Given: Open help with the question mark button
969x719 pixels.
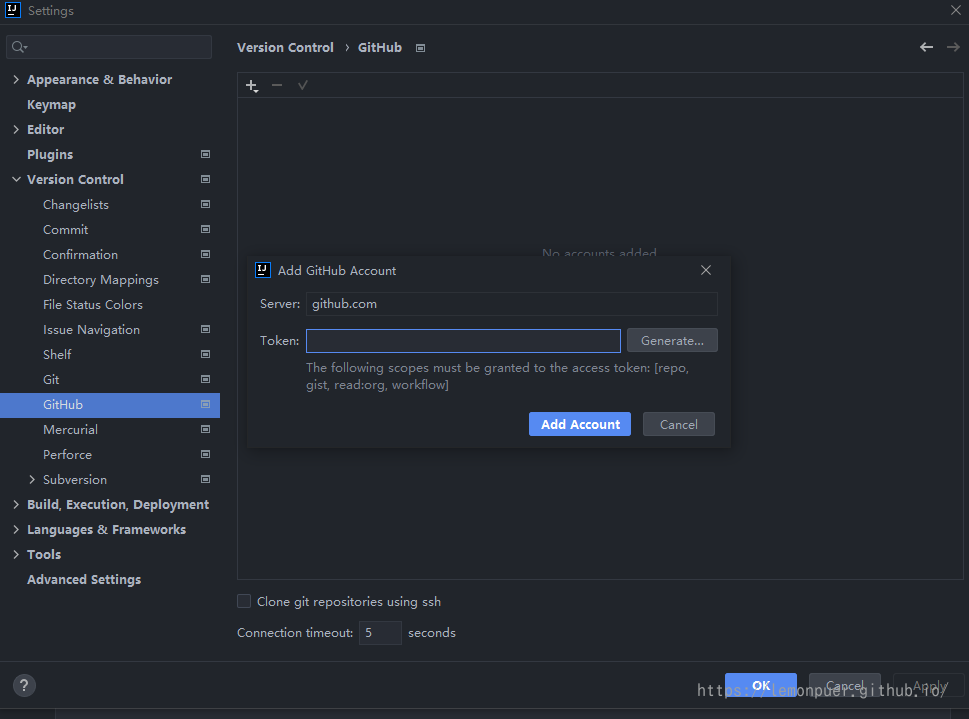Looking at the screenshot, I should (x=24, y=685).
